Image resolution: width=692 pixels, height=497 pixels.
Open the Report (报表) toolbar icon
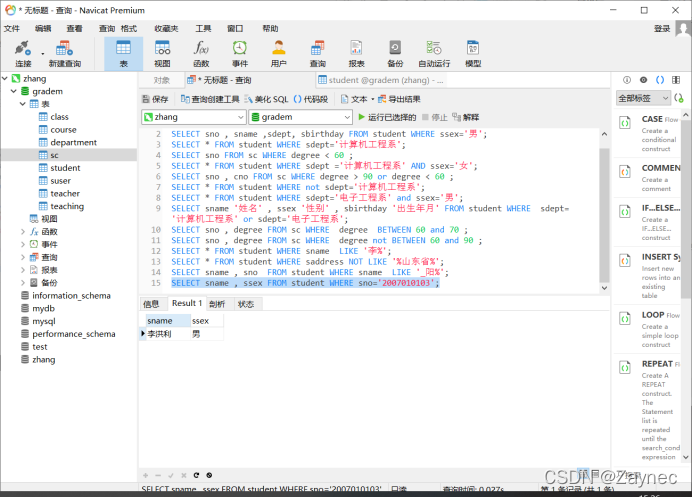point(356,53)
